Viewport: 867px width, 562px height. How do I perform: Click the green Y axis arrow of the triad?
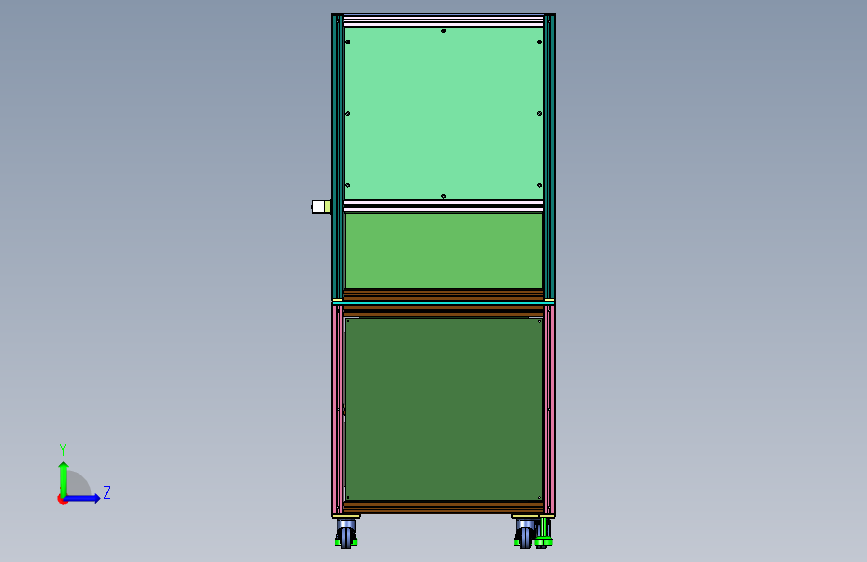pyautogui.click(x=64, y=478)
